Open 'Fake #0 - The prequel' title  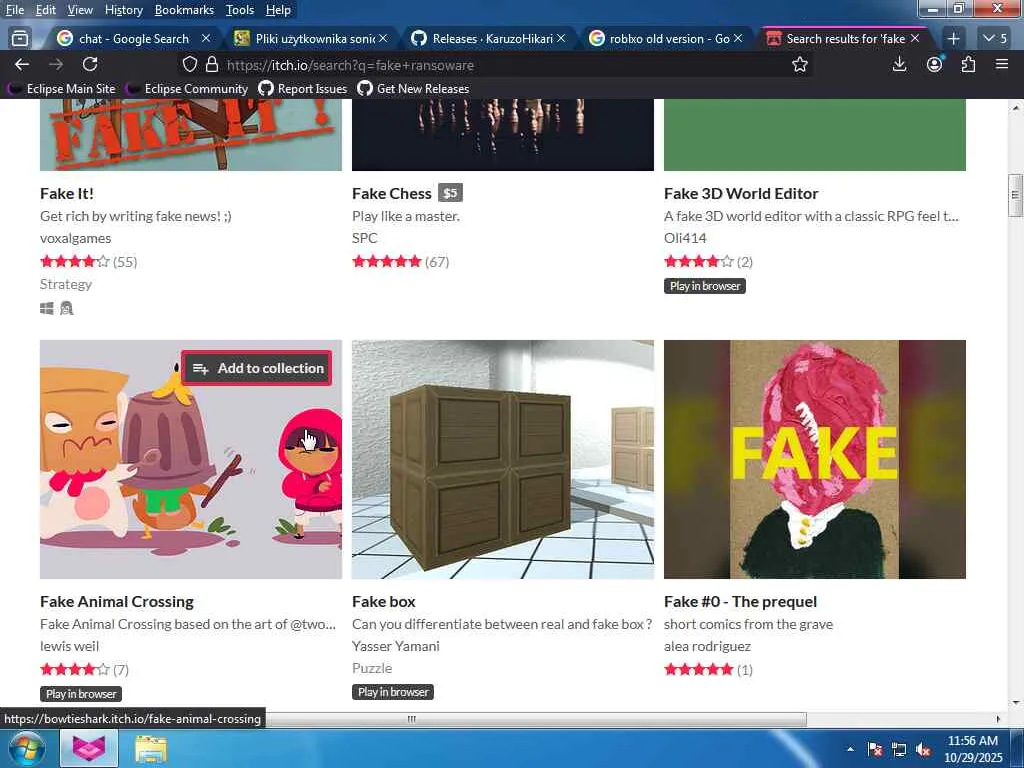coord(741,601)
